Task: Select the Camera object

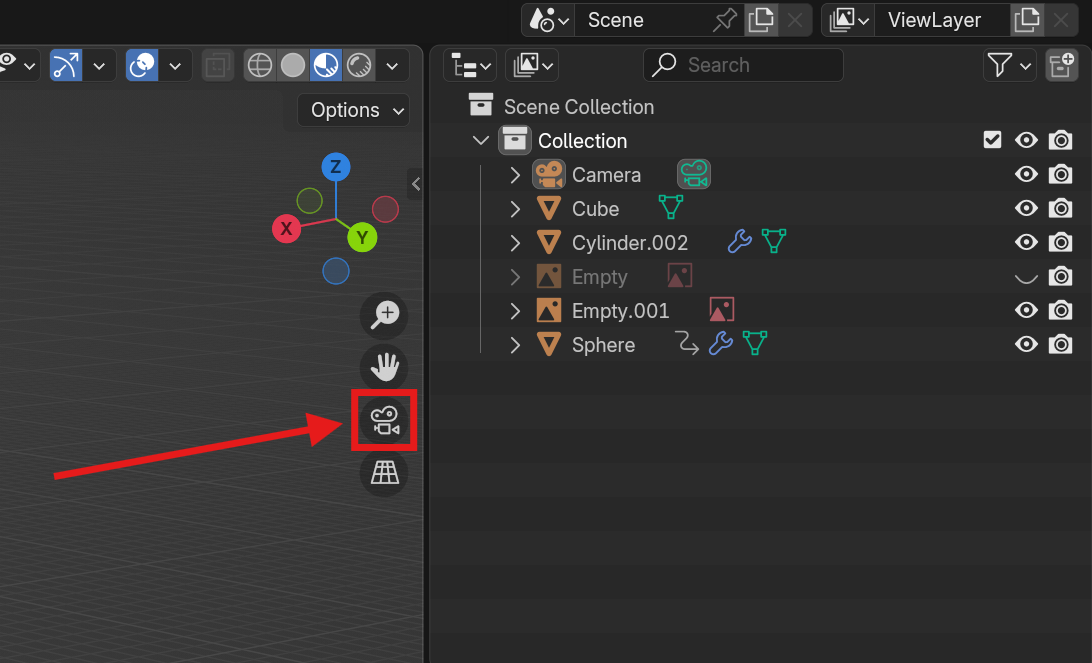Action: [x=606, y=175]
